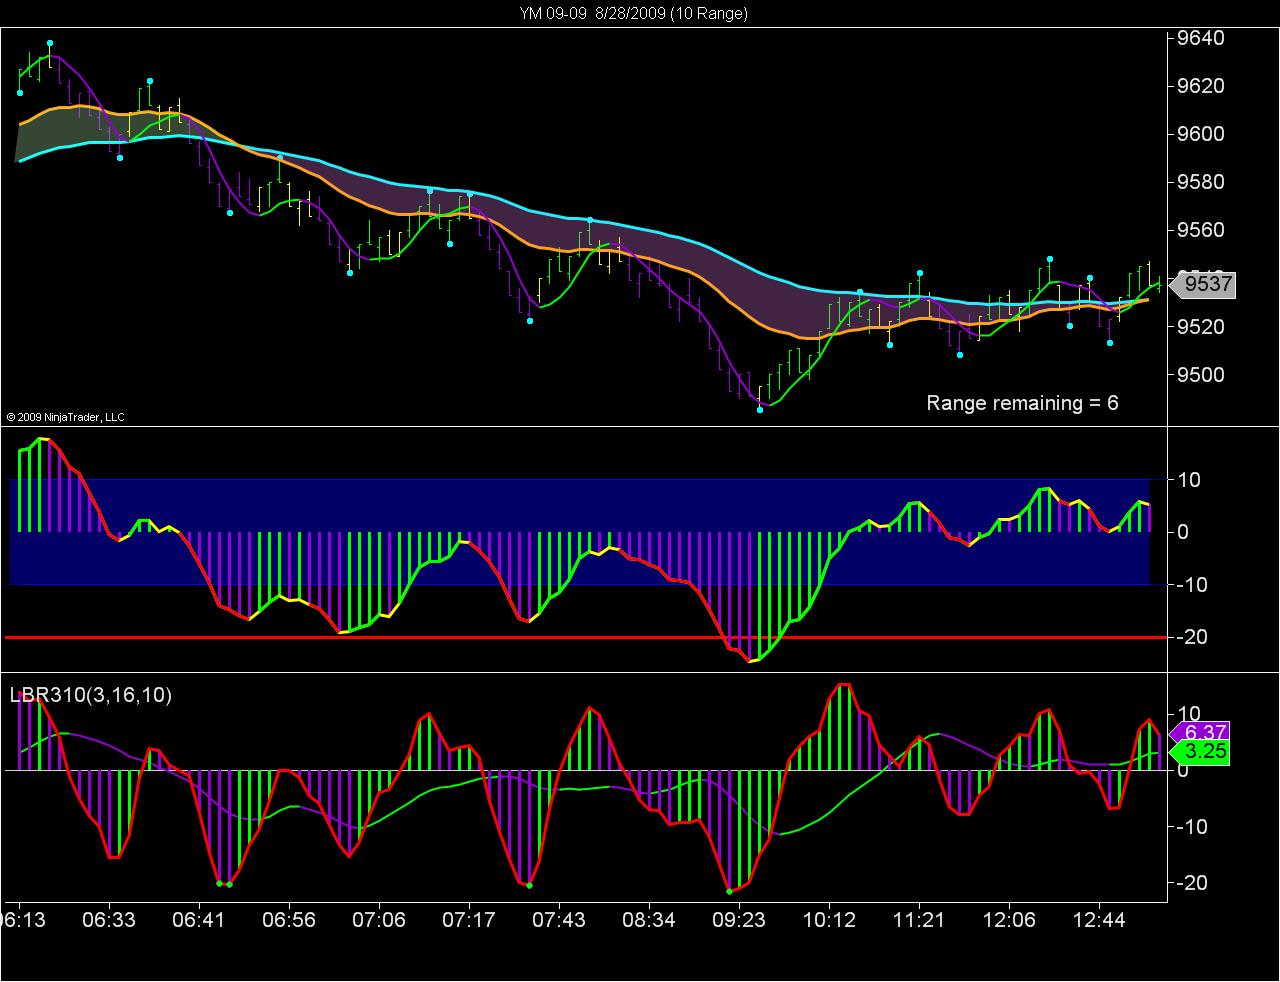Click the -20 label of the LBR310 panel
The image size is (1280, 982).
(1192, 883)
